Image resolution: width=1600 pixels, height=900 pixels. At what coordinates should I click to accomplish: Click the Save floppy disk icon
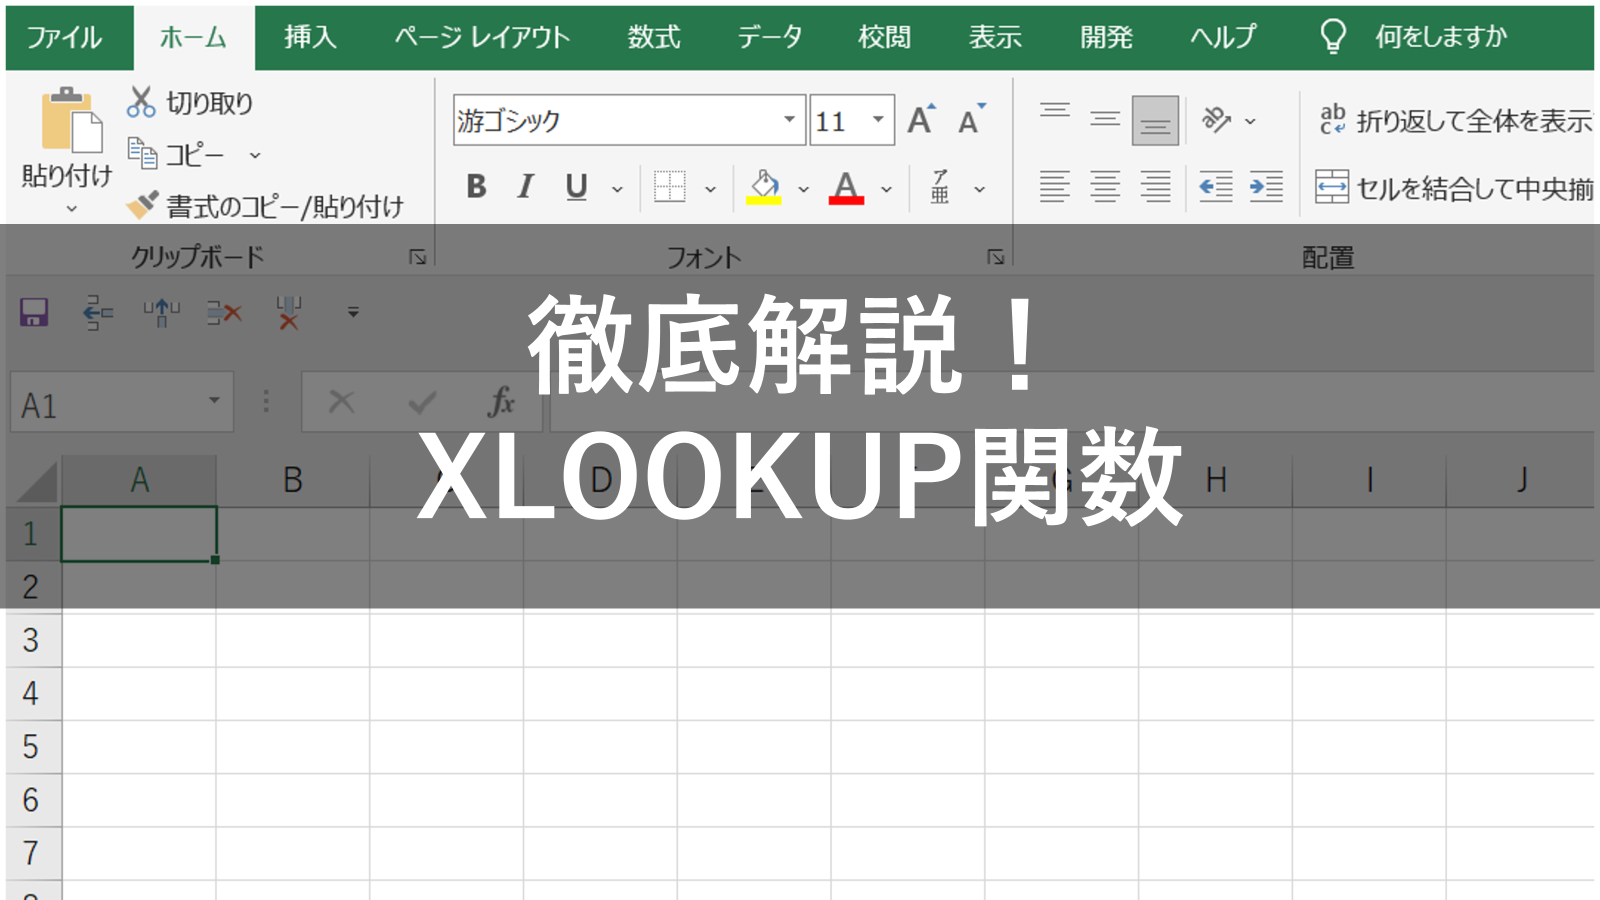pyautogui.click(x=34, y=312)
